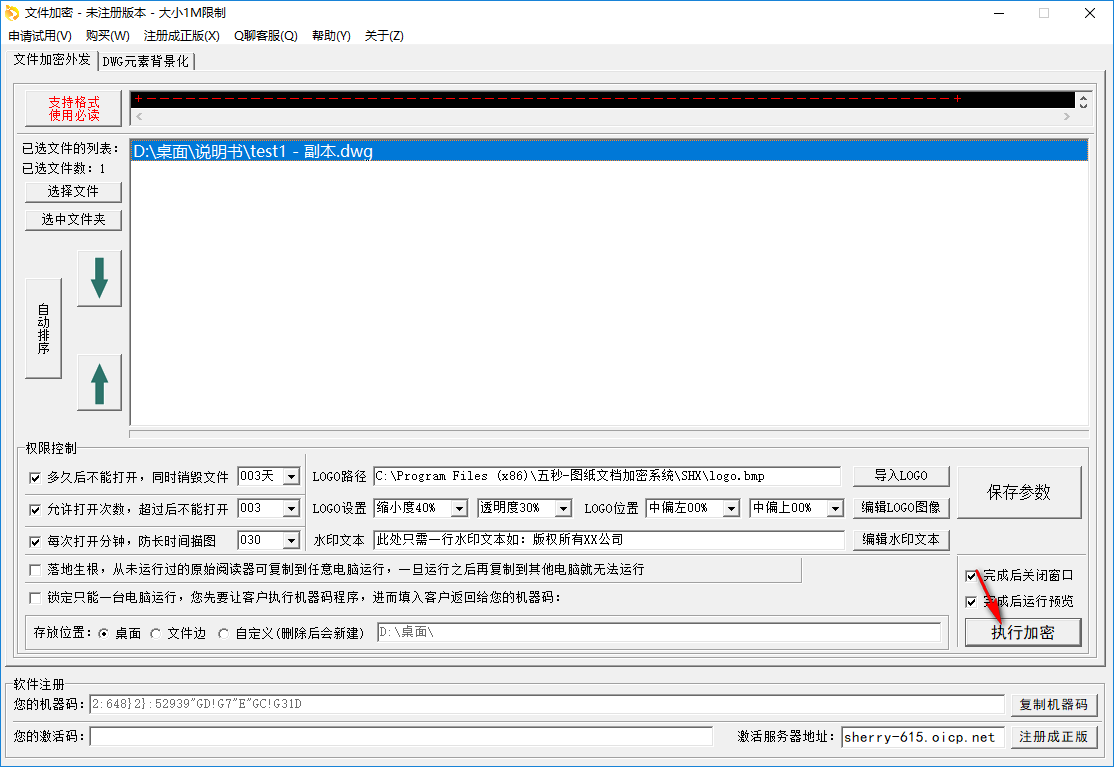Toggle 完成后关闭窗口 checkbox
The width and height of the screenshot is (1114, 767).
click(x=971, y=575)
